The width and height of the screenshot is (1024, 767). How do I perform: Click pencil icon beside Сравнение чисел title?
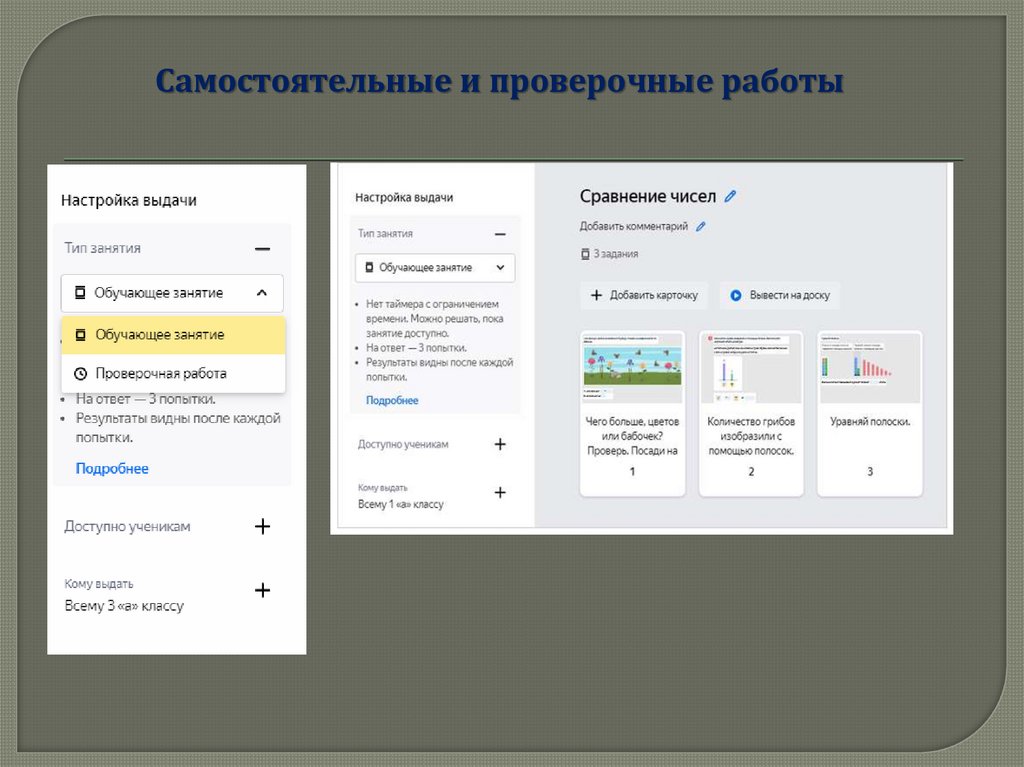pyautogui.click(x=730, y=196)
